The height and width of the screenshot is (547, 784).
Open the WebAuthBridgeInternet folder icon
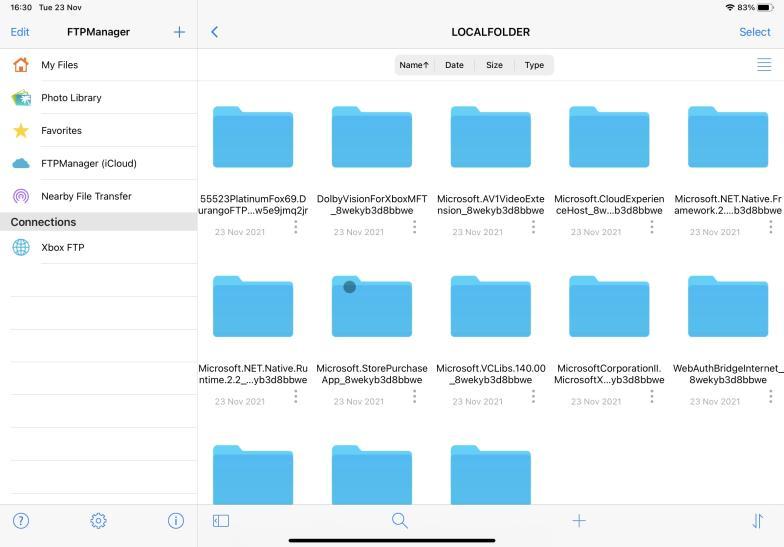pyautogui.click(x=728, y=306)
